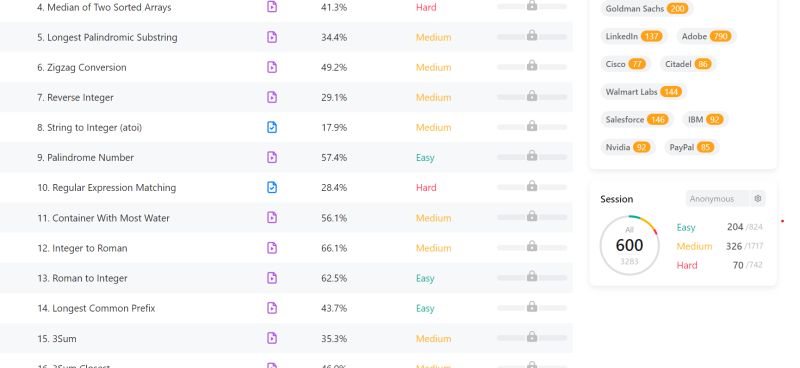The height and width of the screenshot is (368, 800).
Task: Select the Goldman Sachs company tag
Action: click(x=646, y=9)
